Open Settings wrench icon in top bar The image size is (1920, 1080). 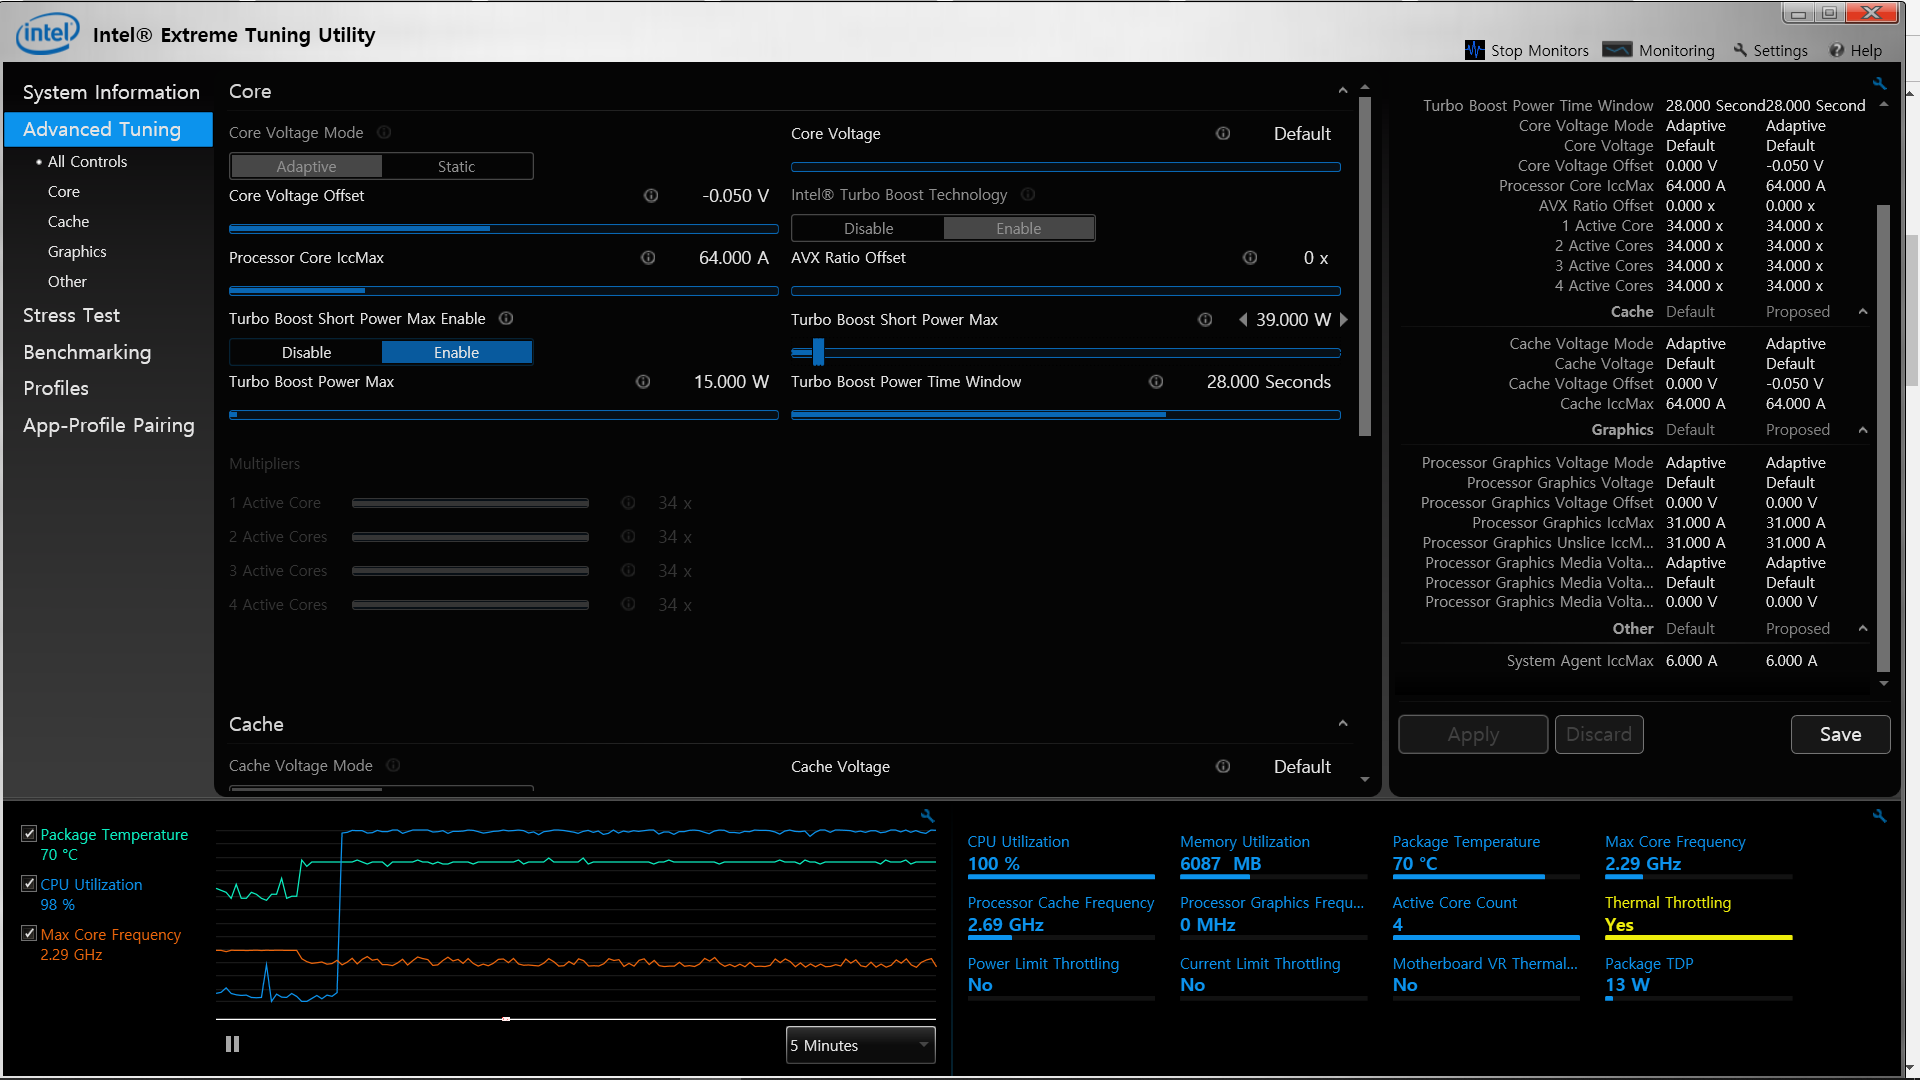click(1740, 50)
